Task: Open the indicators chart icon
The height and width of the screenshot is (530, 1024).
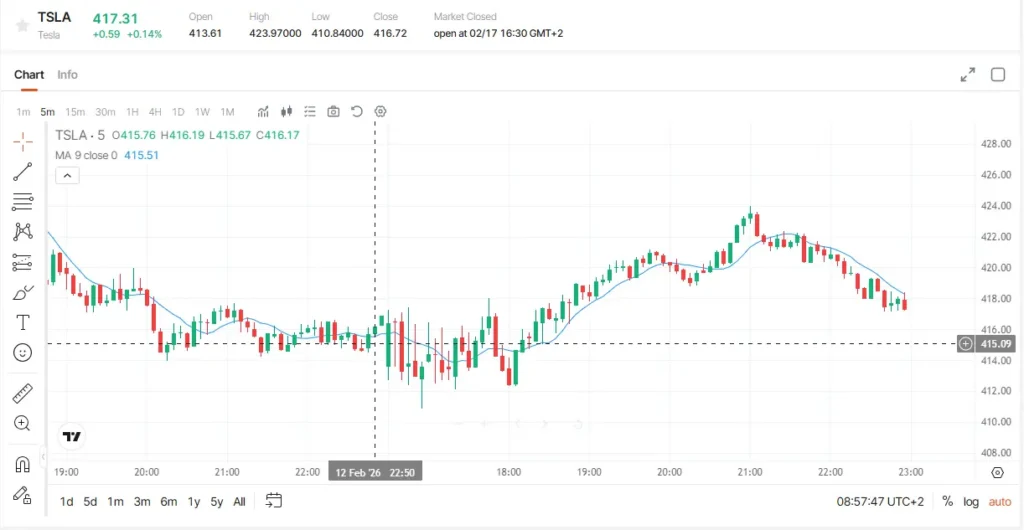Action: [263, 112]
